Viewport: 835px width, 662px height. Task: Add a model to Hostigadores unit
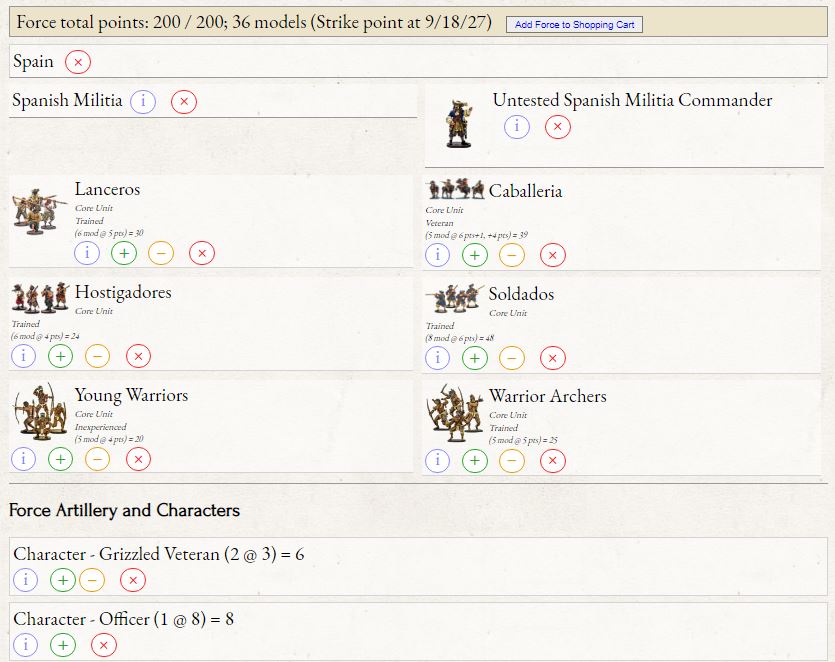tap(61, 356)
